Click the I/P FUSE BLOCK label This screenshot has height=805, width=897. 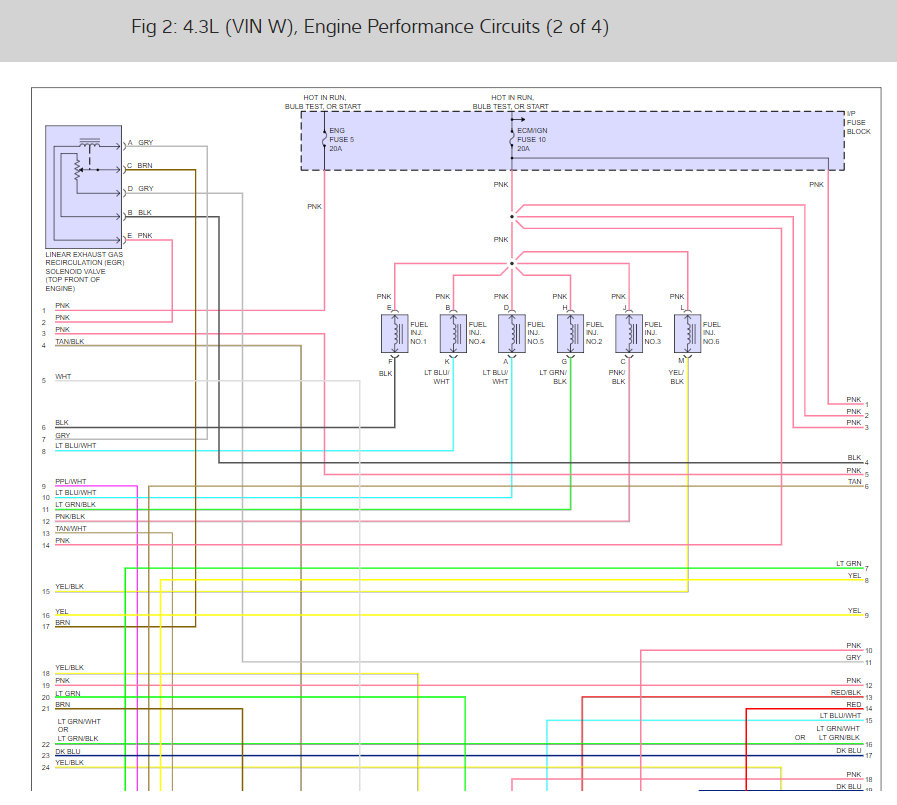pos(859,122)
